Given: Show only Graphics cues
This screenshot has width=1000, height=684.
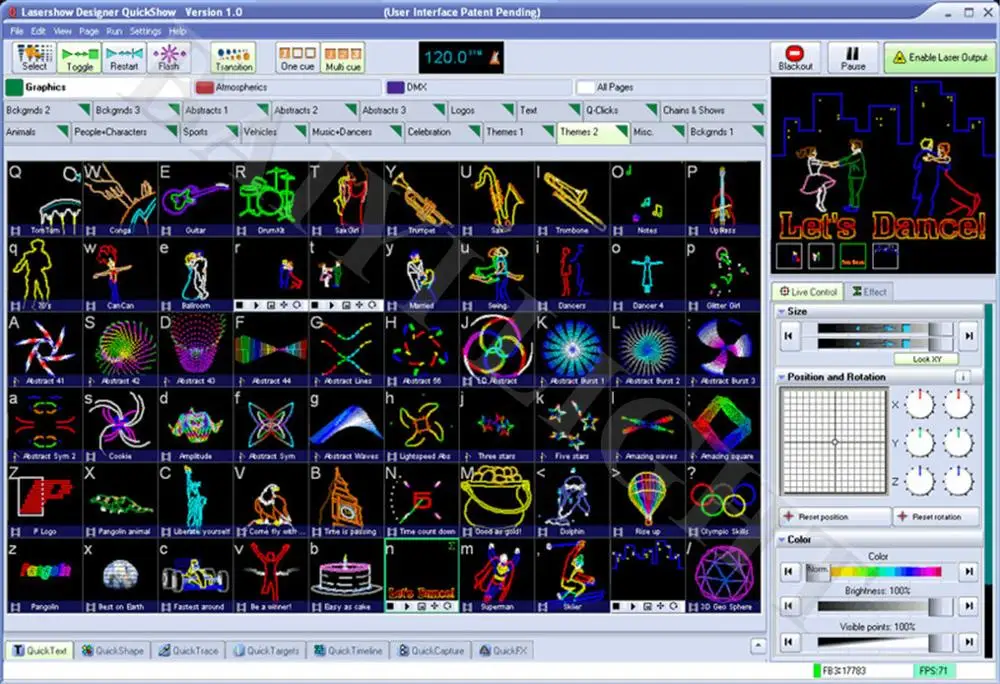Looking at the screenshot, I should pyautogui.click(x=98, y=87).
